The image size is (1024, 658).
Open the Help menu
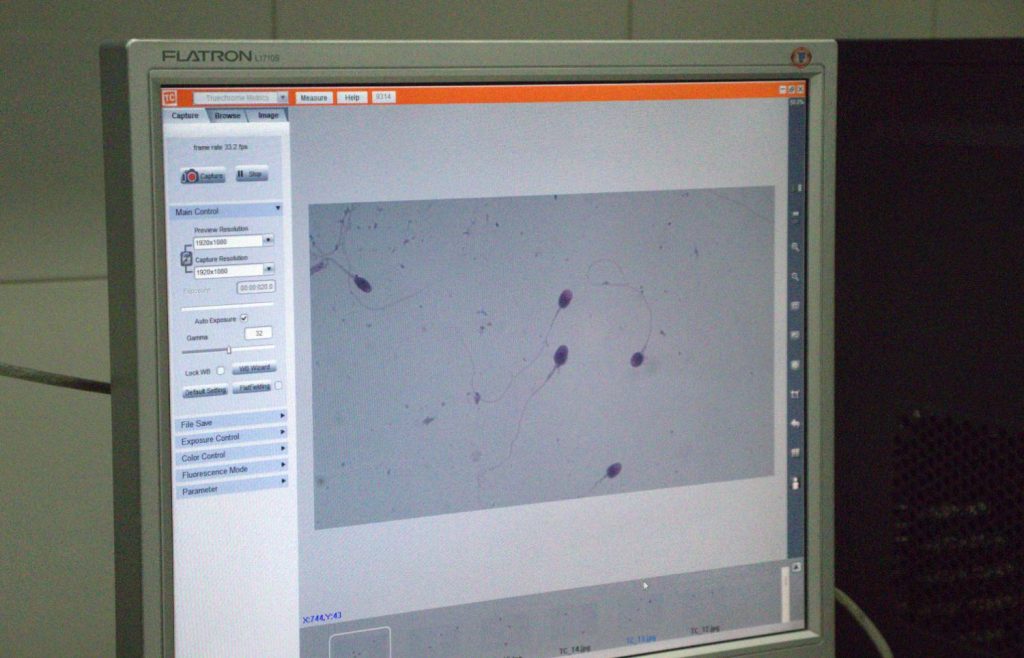click(x=352, y=97)
